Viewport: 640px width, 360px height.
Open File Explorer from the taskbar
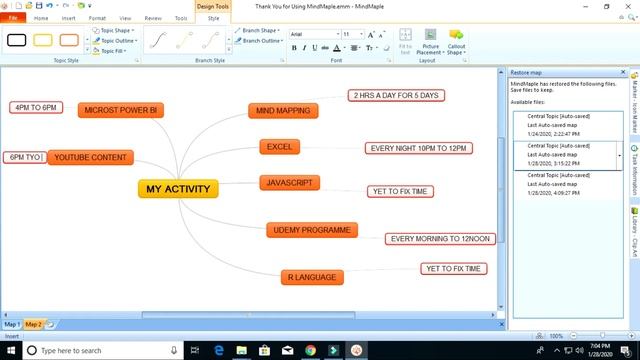point(242,350)
